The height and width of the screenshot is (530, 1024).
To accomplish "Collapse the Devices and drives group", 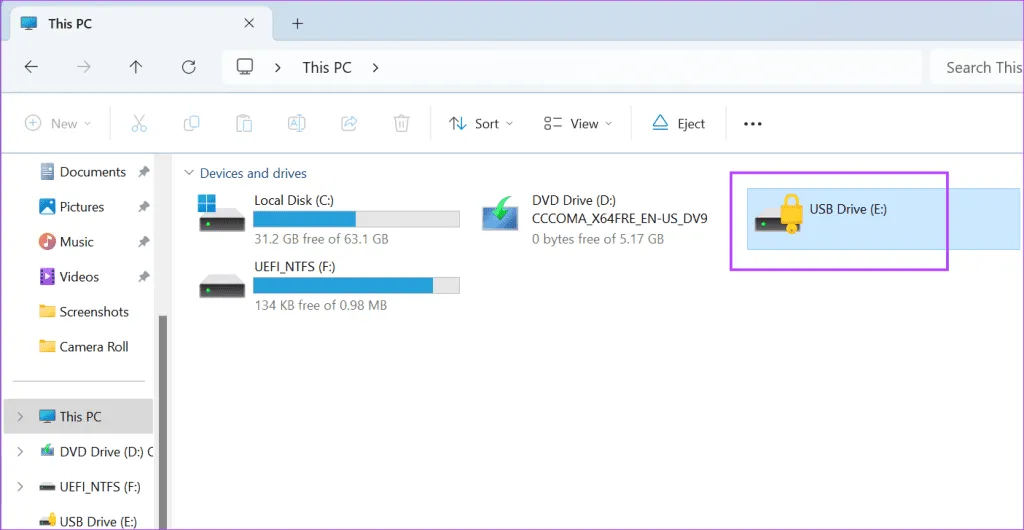I will point(186,174).
